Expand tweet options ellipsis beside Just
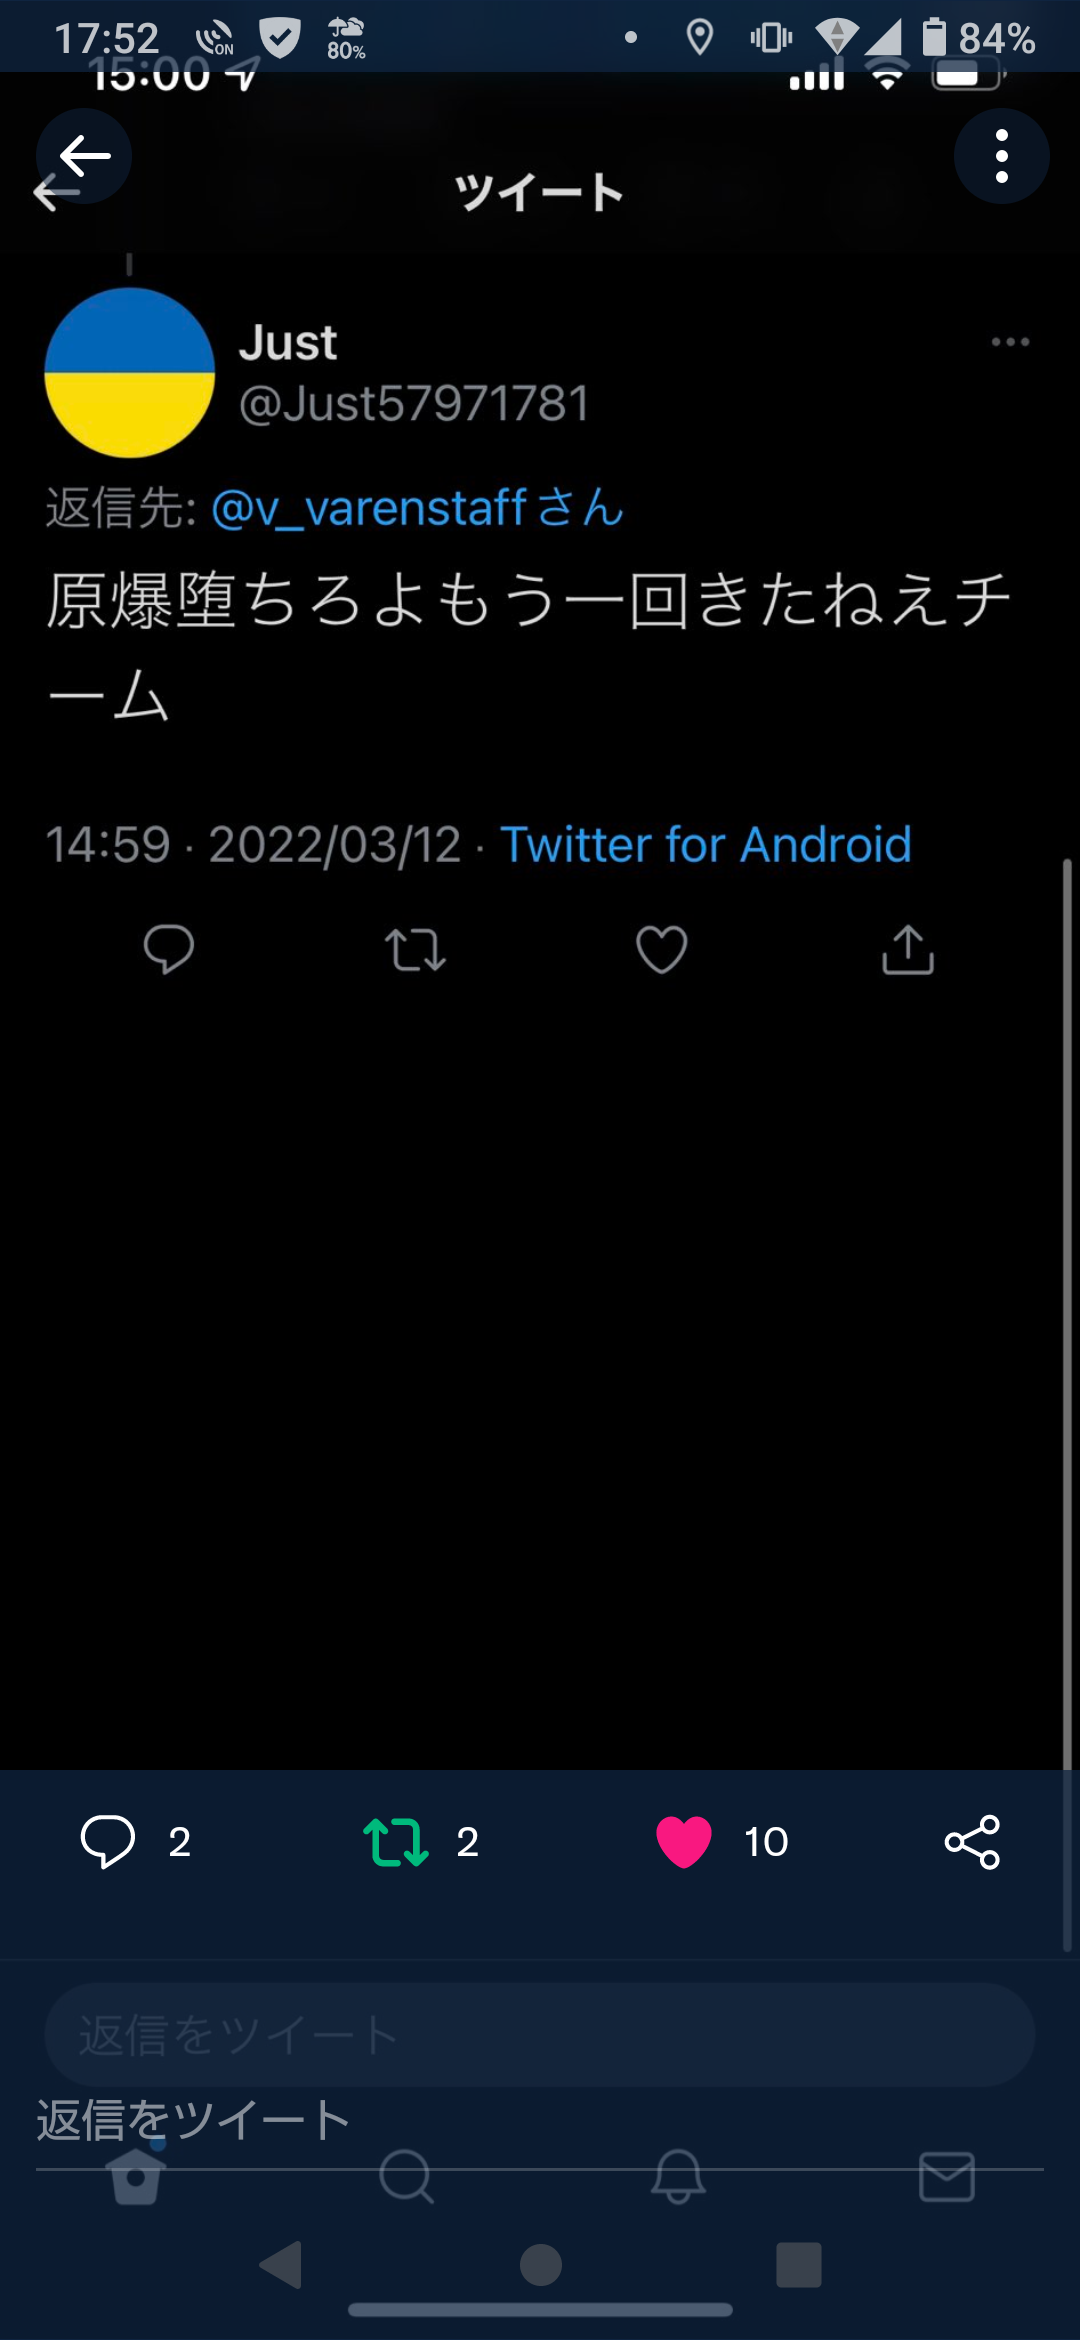 pyautogui.click(x=1010, y=342)
